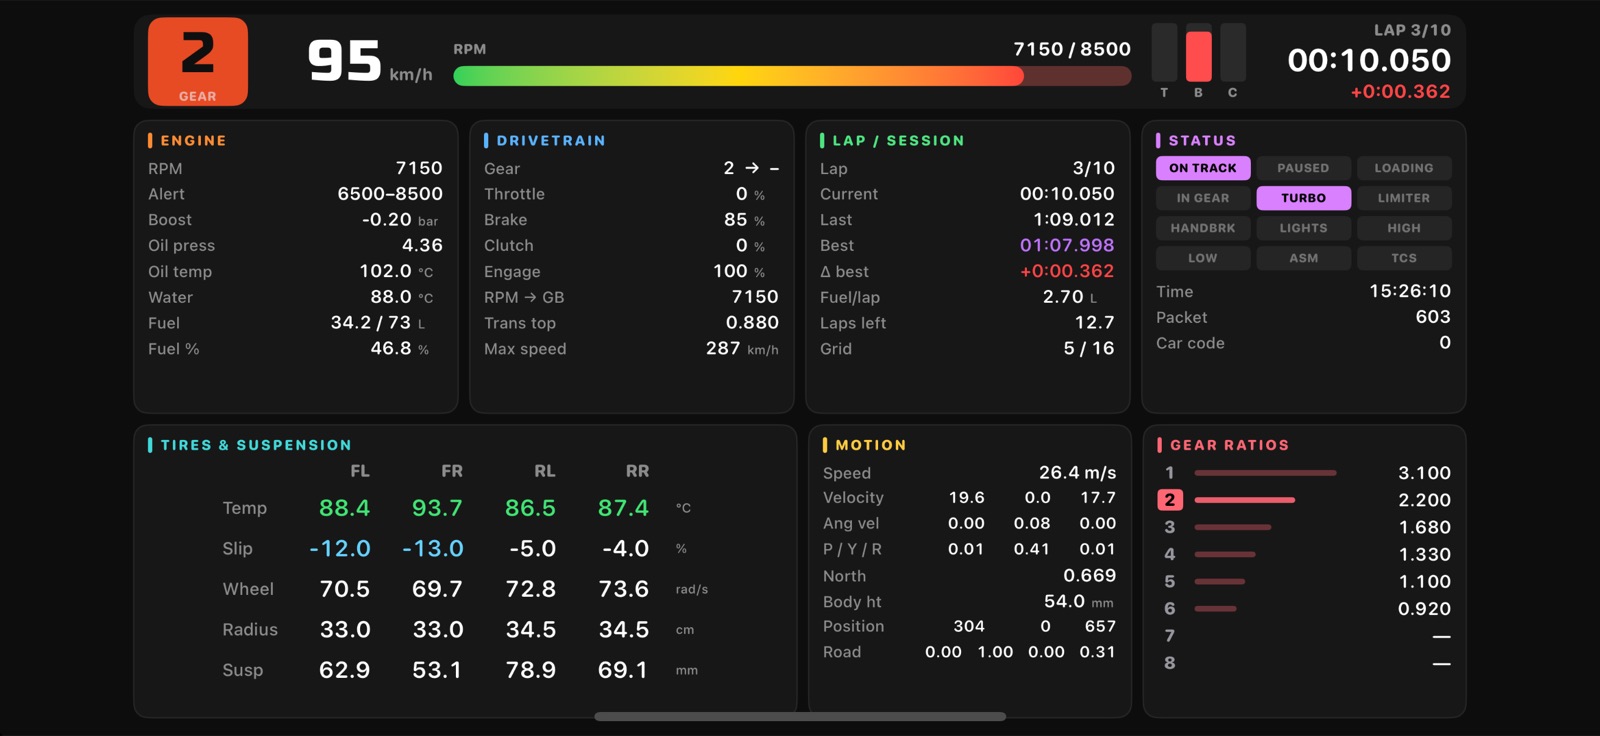Click the Body ht value 54.0
The height and width of the screenshot is (736, 1600).
coord(1064,601)
